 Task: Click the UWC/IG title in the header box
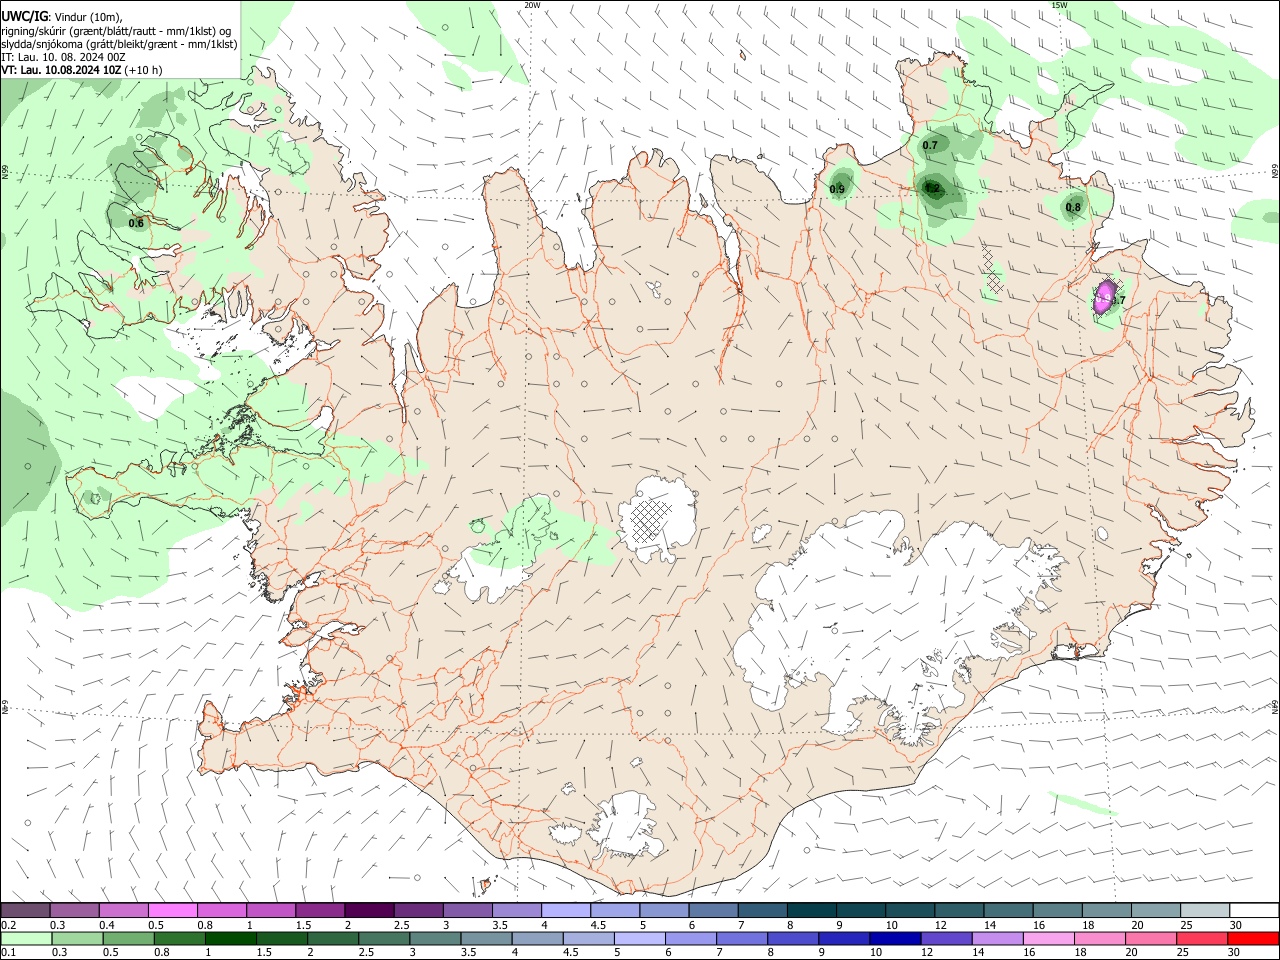click(x=23, y=16)
